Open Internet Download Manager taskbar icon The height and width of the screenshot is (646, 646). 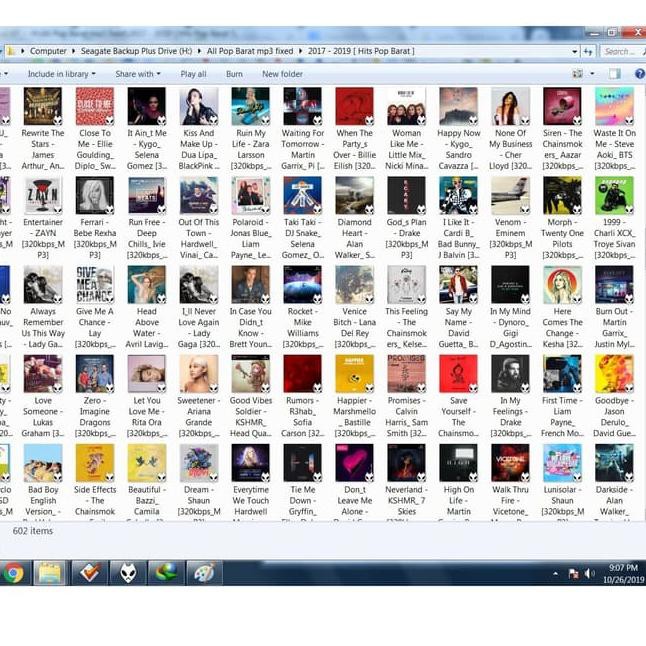click(x=164, y=573)
